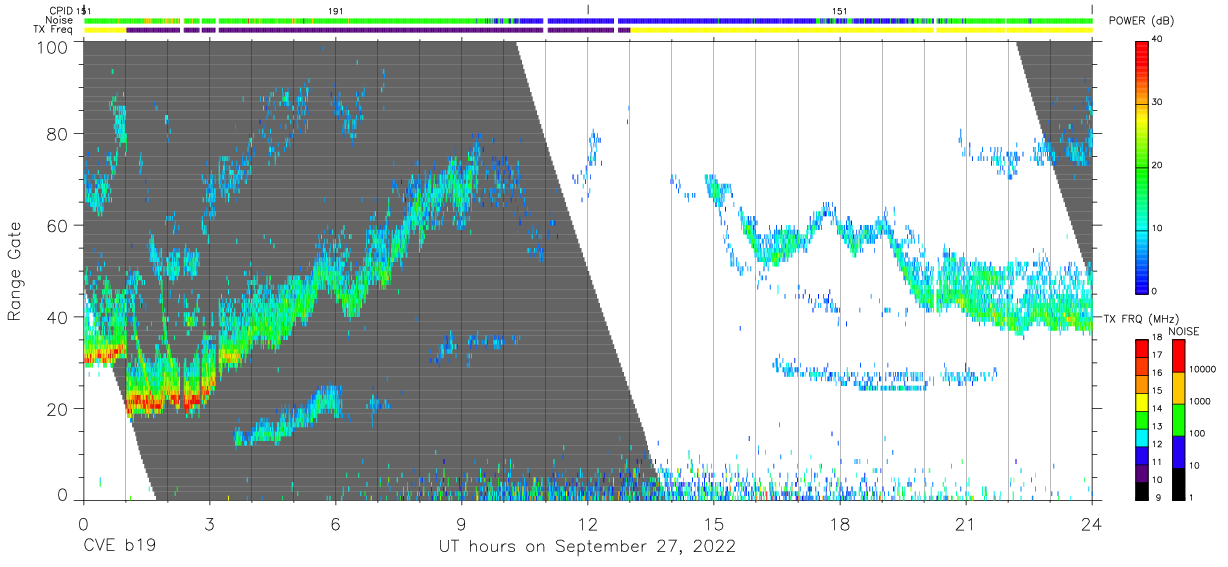This screenshot has width=1228, height=567.
Task: Click the UT hours axis tick '18'
Action: click(840, 524)
